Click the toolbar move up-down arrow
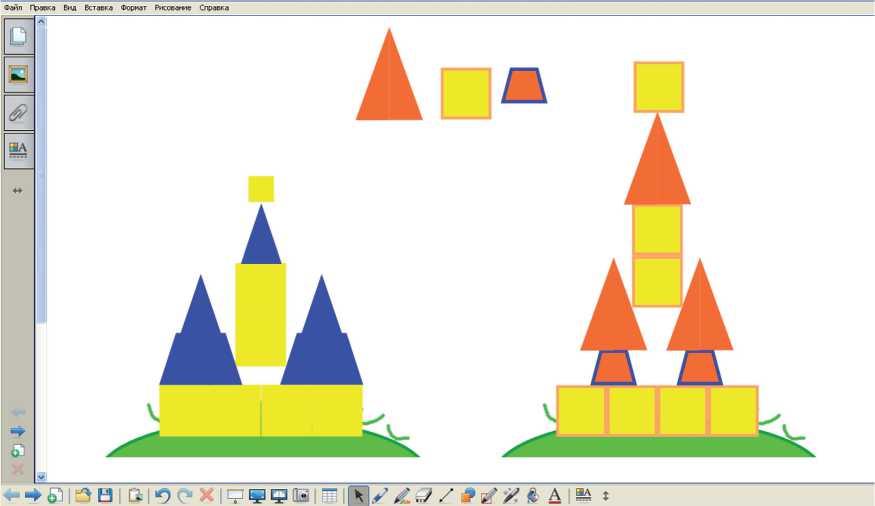875x506 pixels. pyautogui.click(x=606, y=495)
